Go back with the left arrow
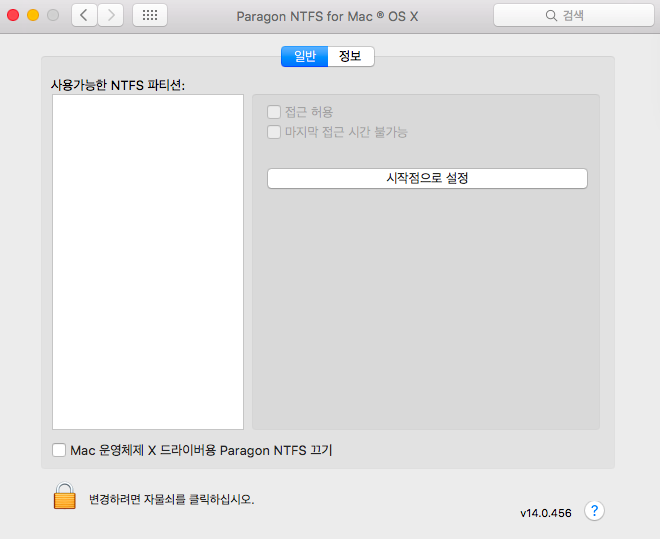Image resolution: width=660 pixels, height=539 pixels. [x=84, y=16]
